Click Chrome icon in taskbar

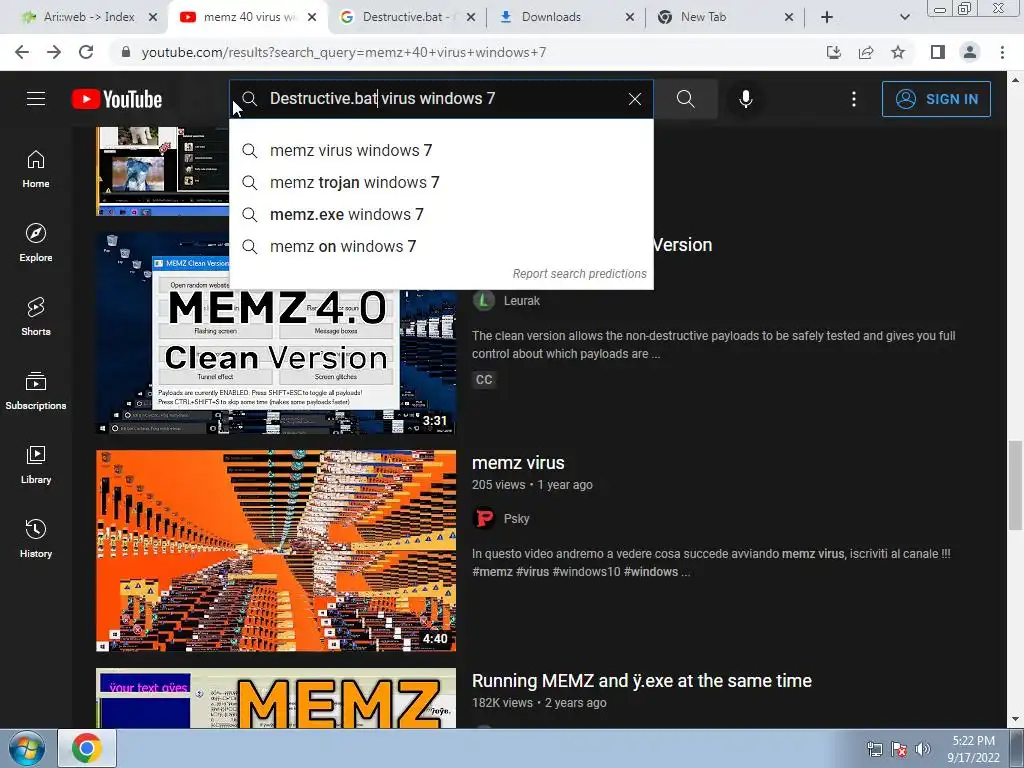point(87,748)
